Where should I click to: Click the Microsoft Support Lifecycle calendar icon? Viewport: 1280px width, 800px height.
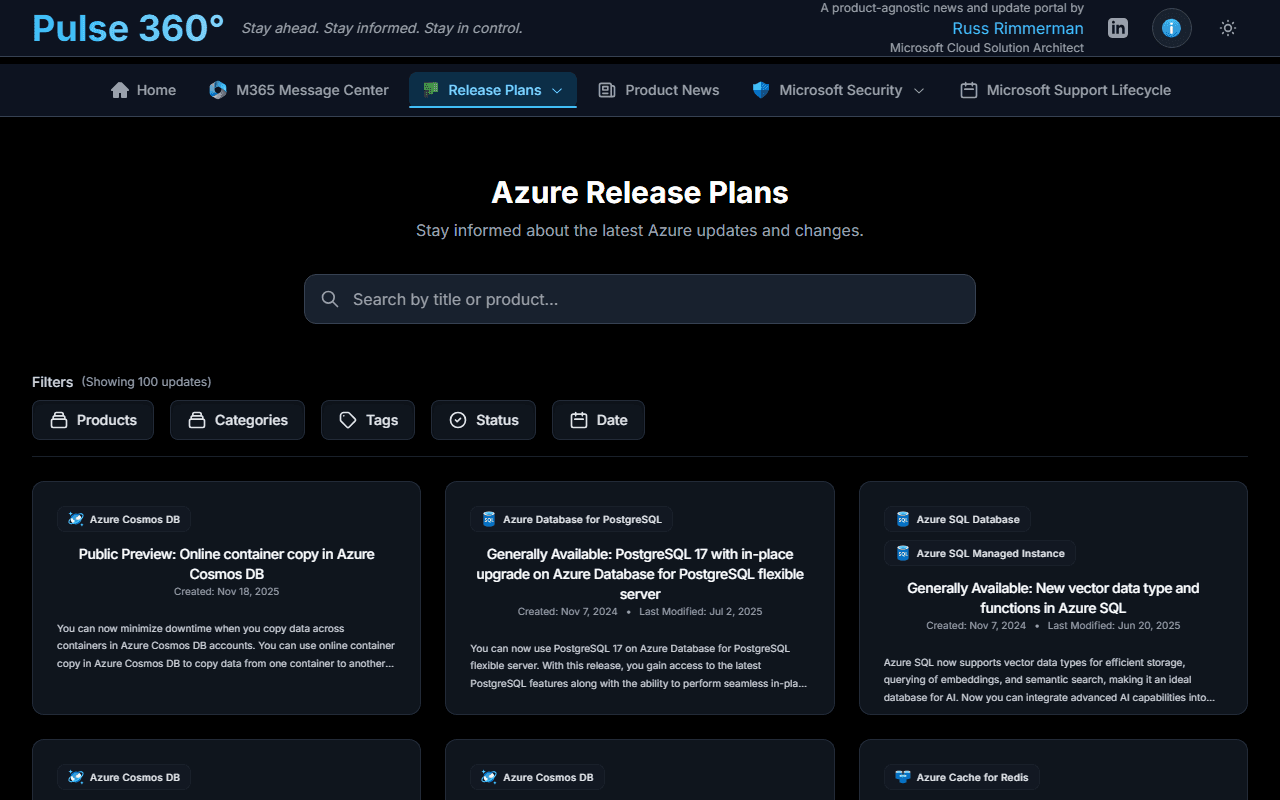coord(969,90)
